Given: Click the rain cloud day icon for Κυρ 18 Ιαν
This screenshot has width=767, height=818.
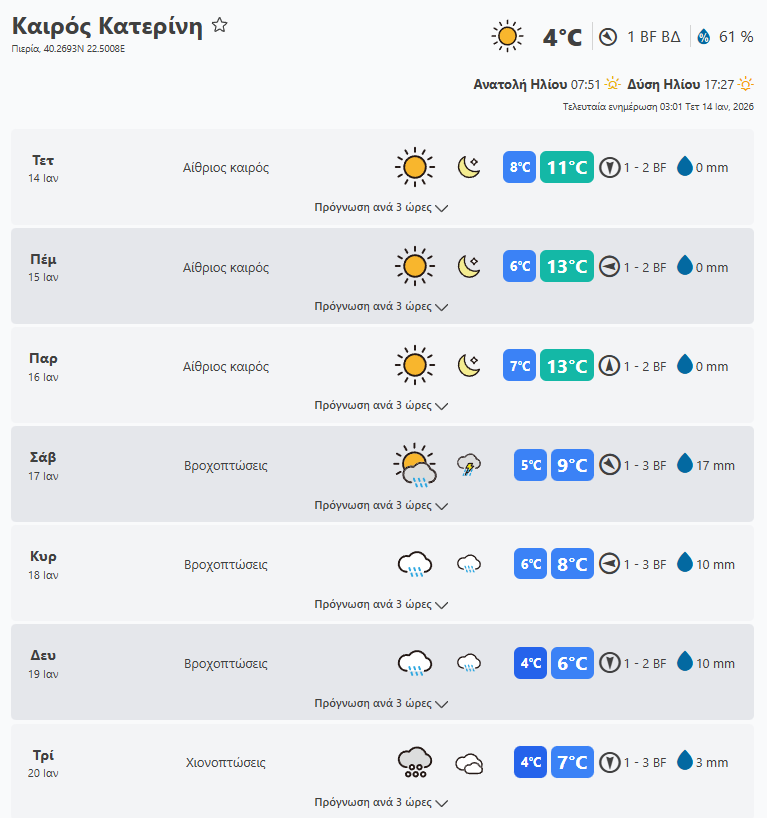Looking at the screenshot, I should pyautogui.click(x=414, y=565).
